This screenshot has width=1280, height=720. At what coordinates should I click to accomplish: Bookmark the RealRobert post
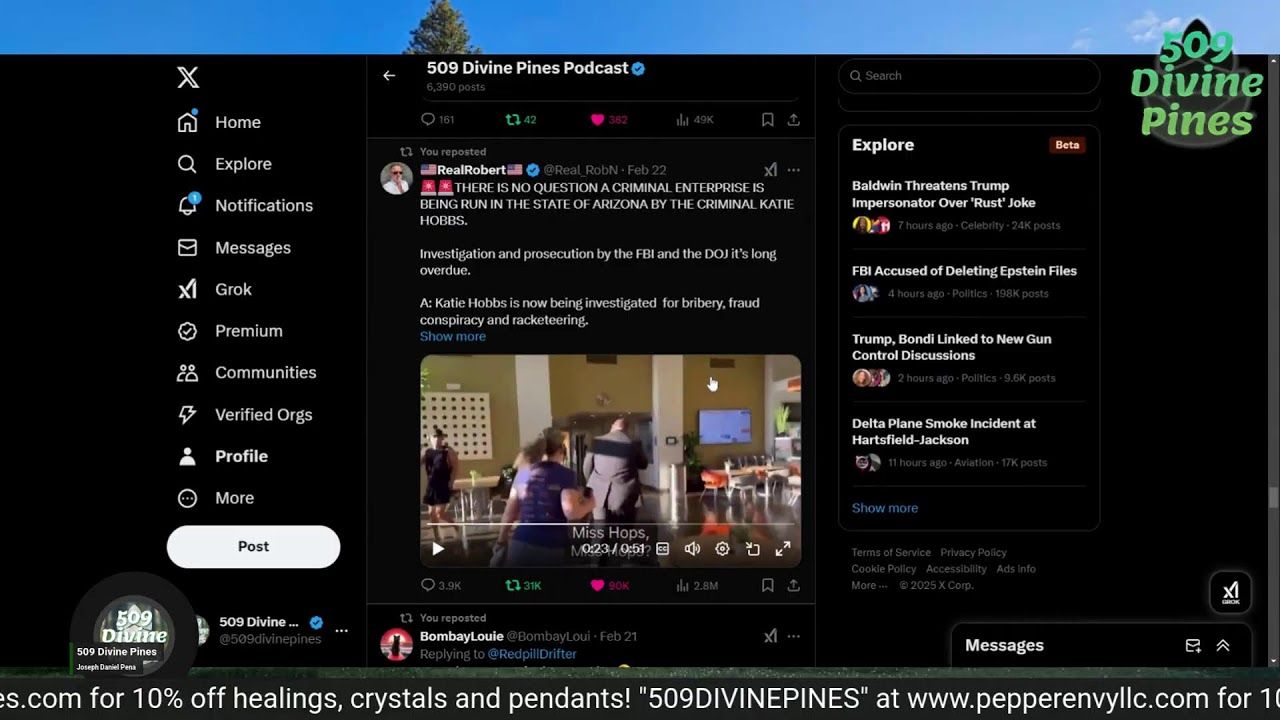point(767,585)
